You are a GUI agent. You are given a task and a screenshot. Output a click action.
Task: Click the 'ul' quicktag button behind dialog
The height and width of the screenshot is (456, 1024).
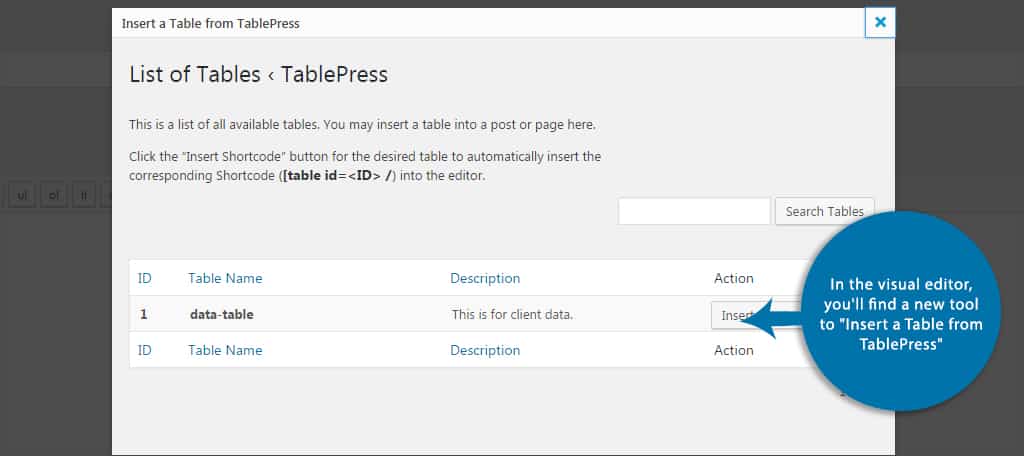pyautogui.click(x=22, y=195)
